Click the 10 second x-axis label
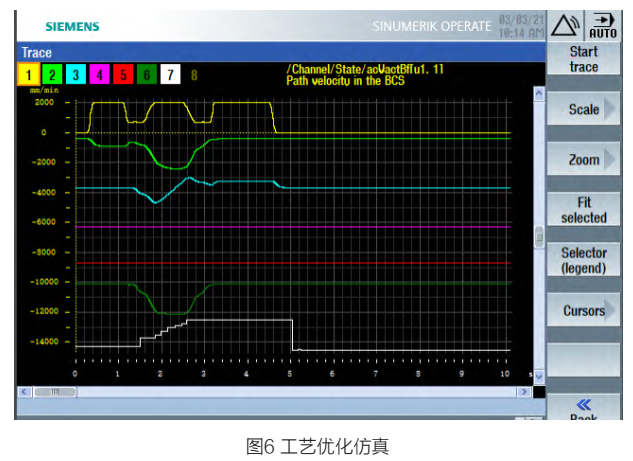 point(505,374)
